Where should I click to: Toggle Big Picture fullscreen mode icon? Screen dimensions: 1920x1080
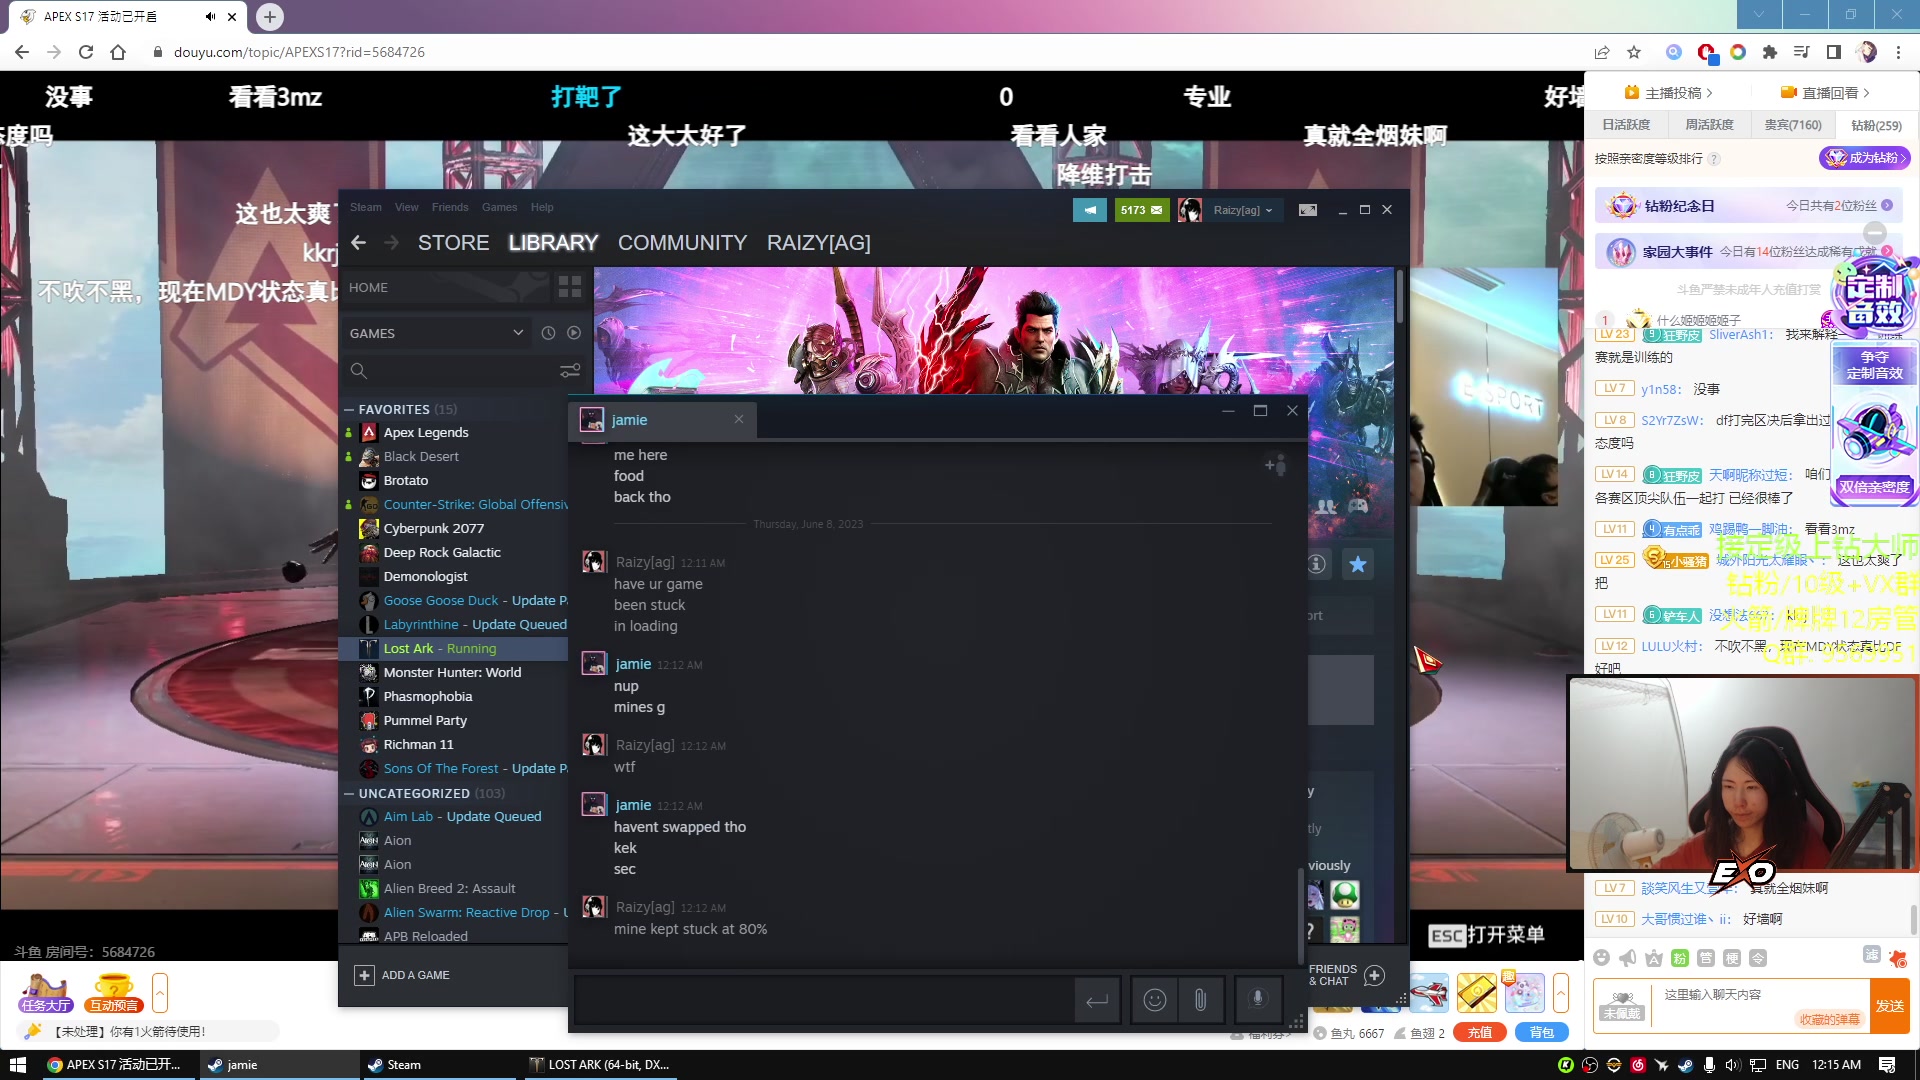(x=1308, y=210)
